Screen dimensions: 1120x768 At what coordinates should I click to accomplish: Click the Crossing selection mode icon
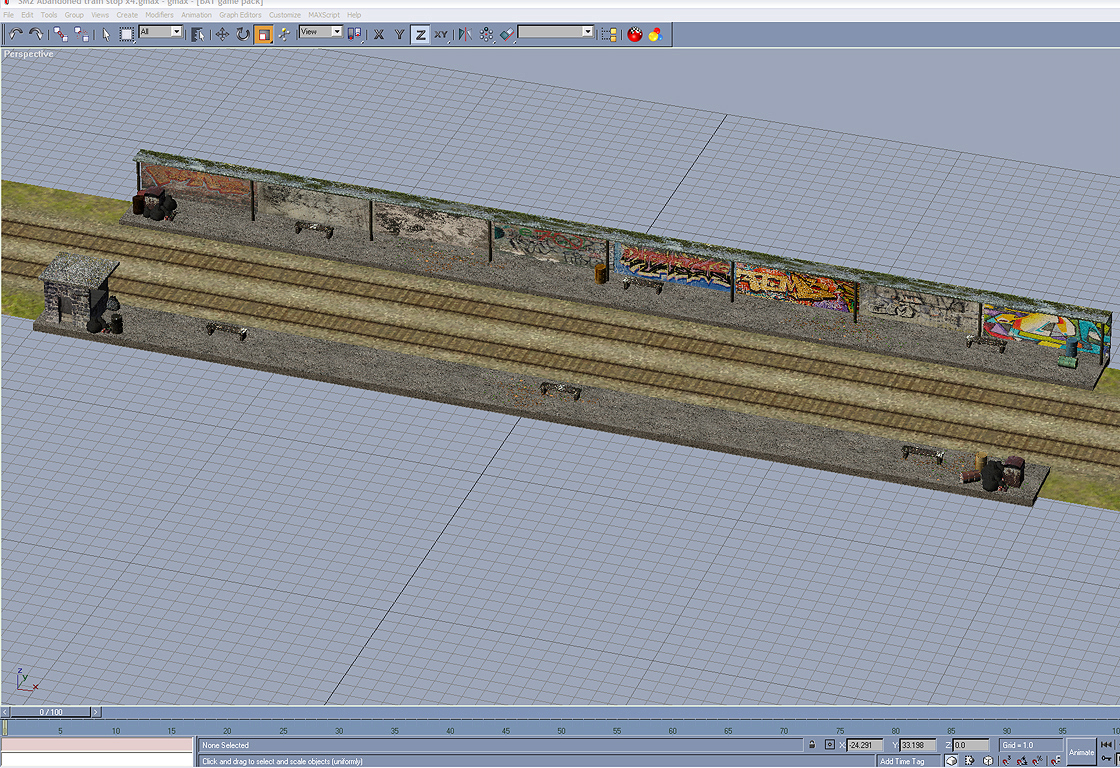(x=969, y=761)
